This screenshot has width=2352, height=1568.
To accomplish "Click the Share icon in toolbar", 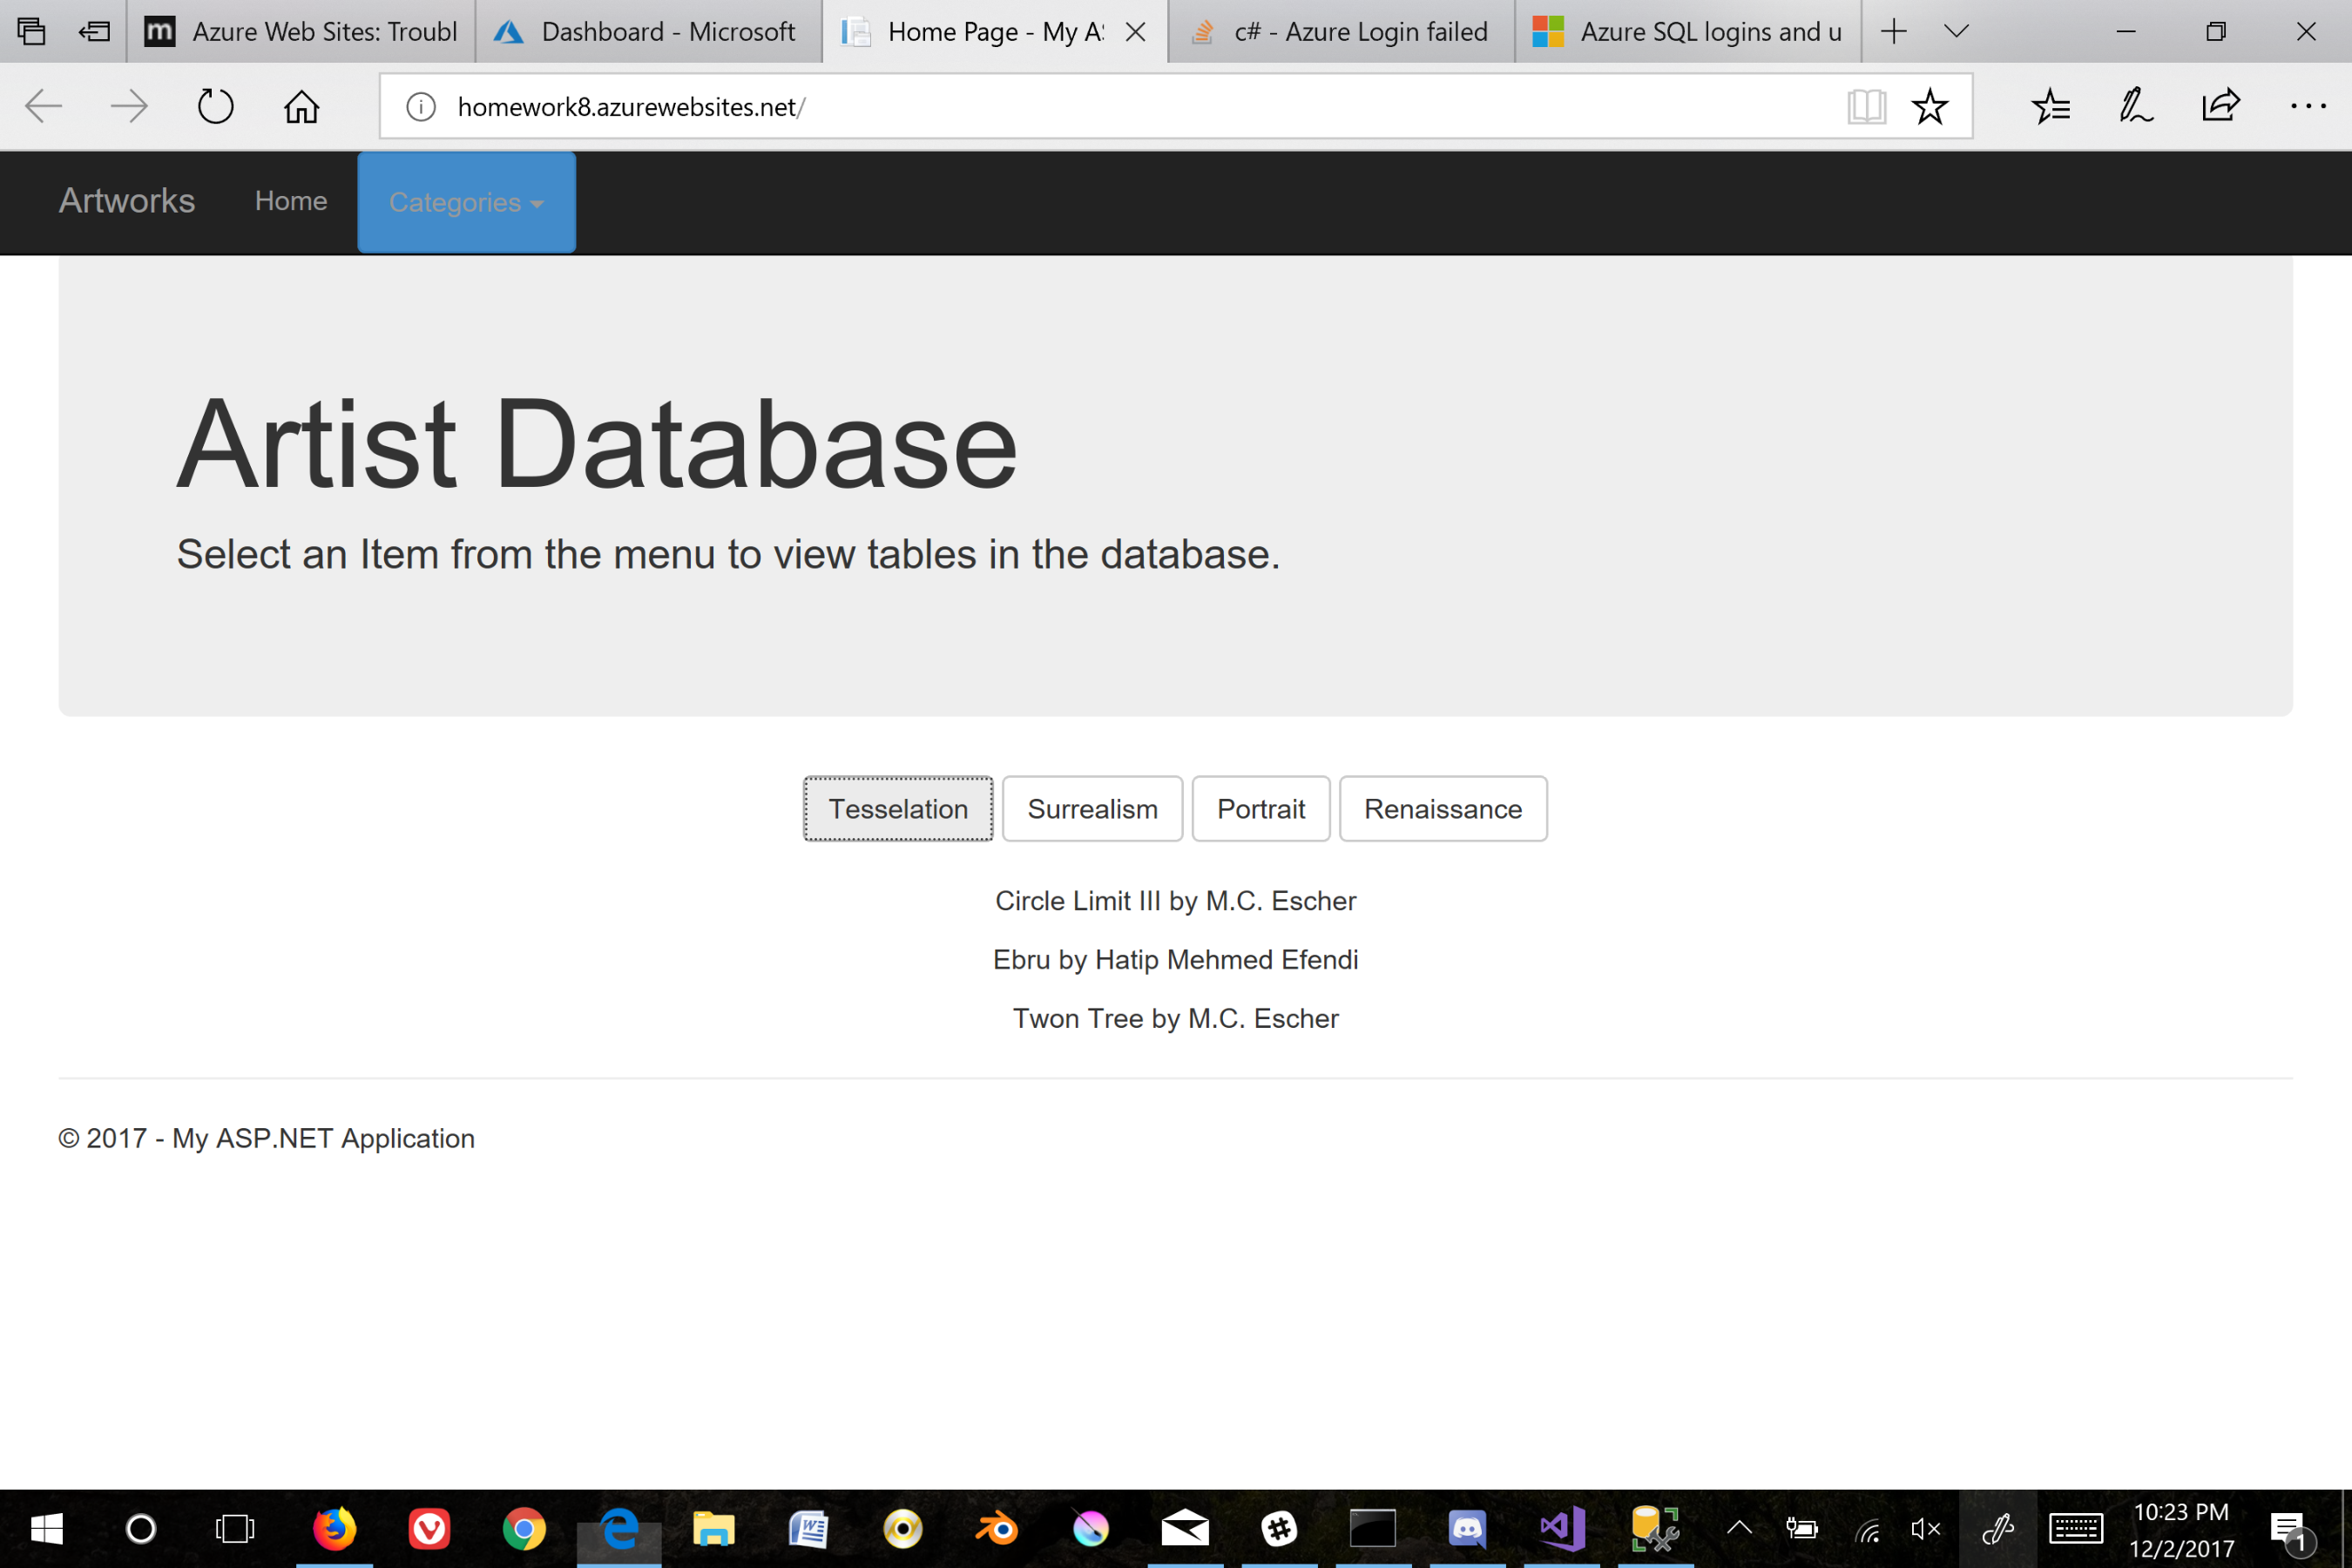I will 2221,106.
